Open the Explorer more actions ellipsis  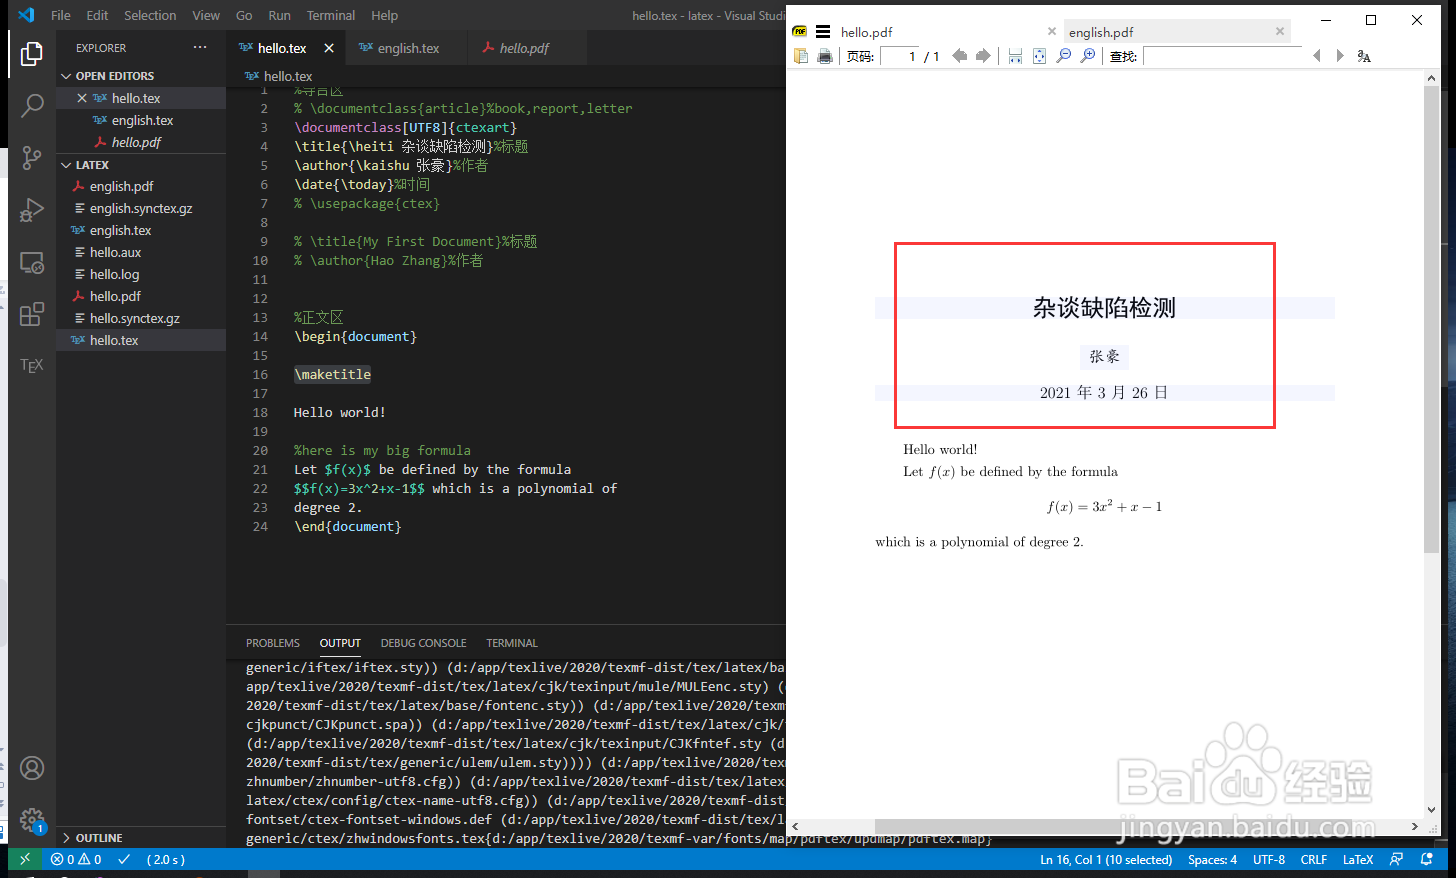[x=200, y=47]
